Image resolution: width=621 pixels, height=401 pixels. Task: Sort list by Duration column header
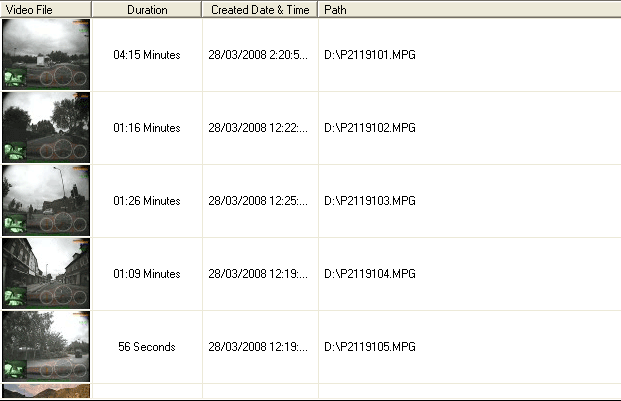147,9
